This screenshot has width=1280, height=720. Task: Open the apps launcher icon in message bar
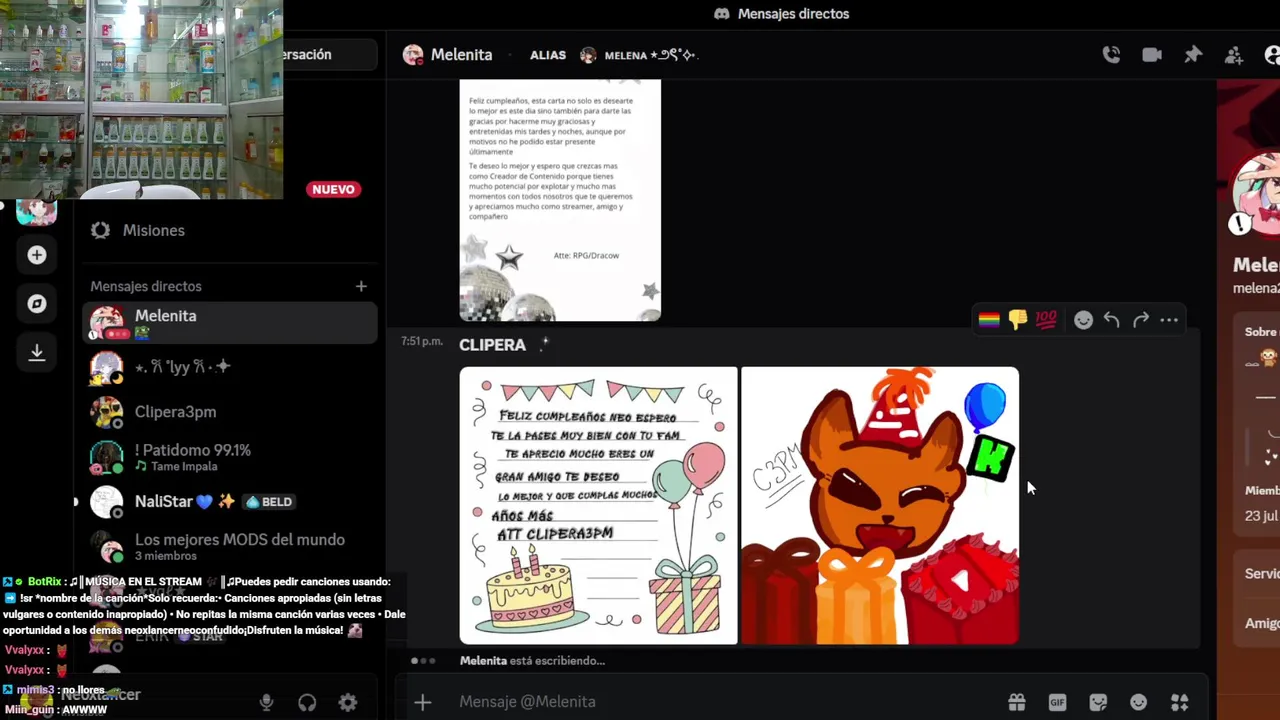pos(1180,702)
